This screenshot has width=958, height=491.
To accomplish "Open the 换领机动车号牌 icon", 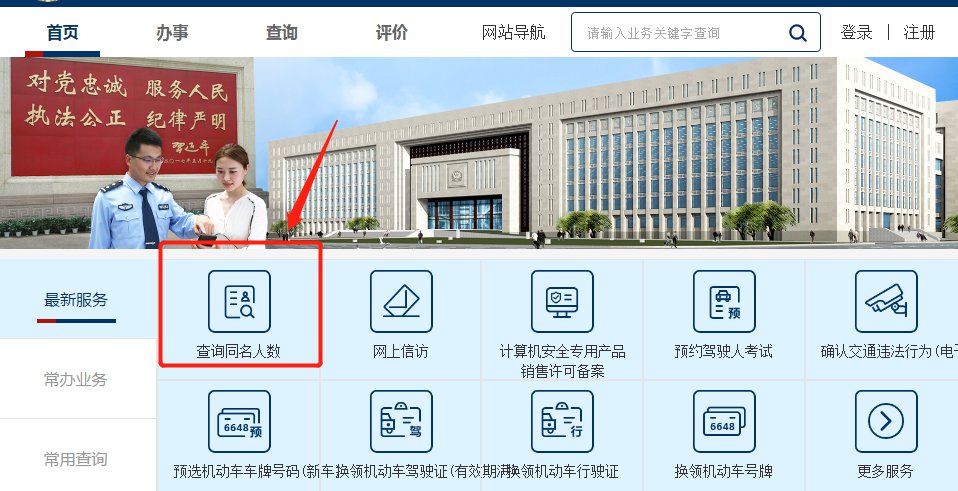I will tap(724, 421).
